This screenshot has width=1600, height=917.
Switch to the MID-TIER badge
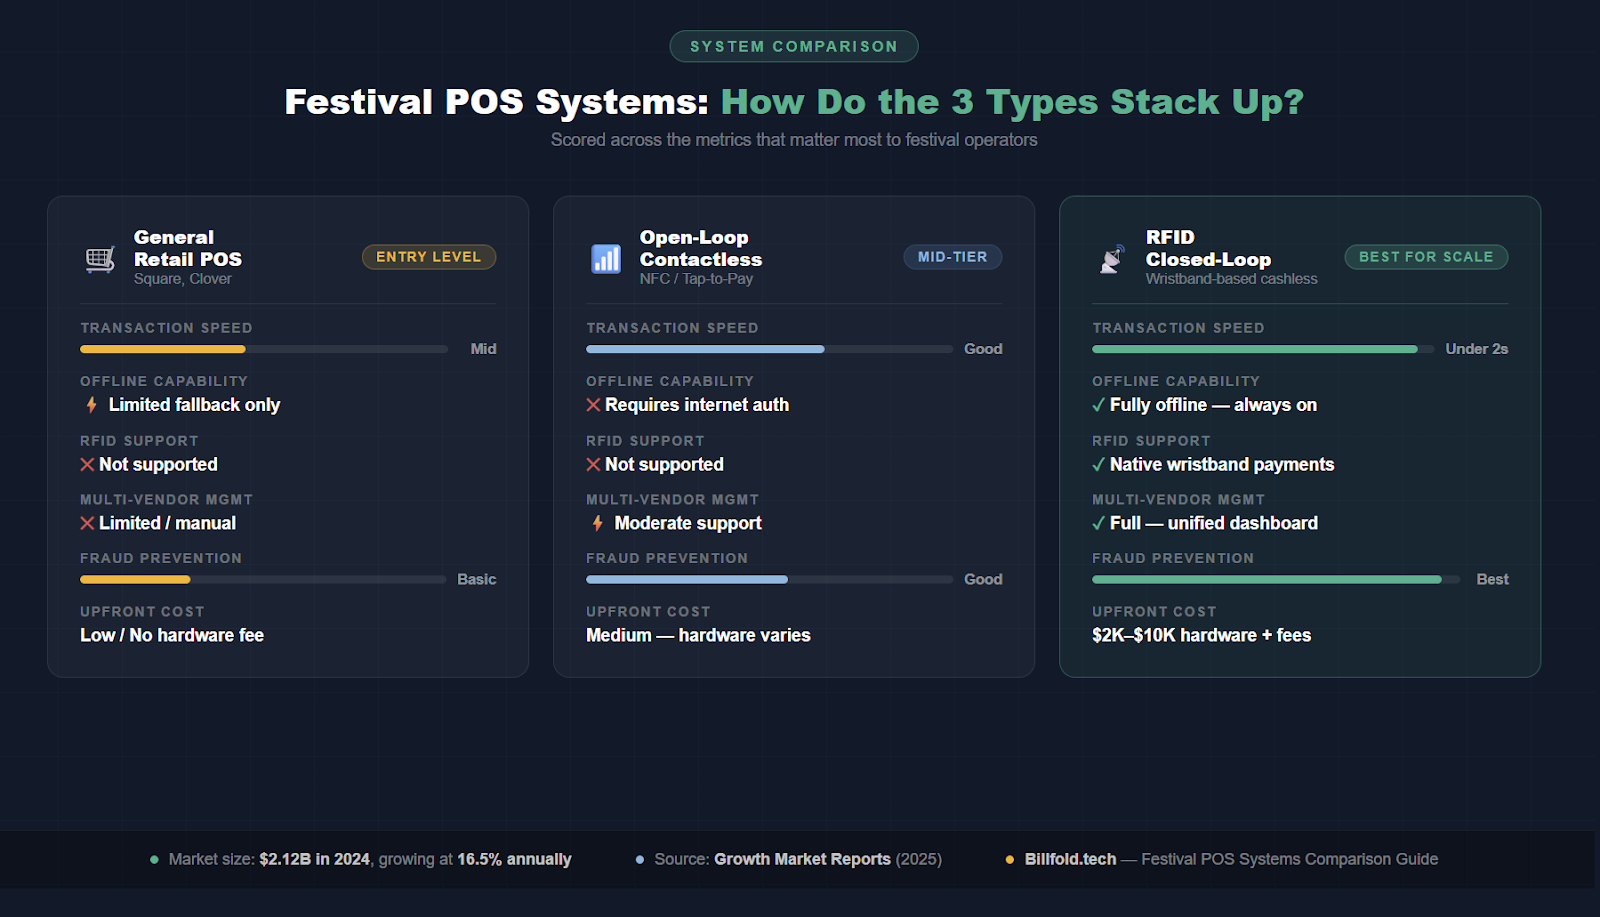click(x=951, y=256)
